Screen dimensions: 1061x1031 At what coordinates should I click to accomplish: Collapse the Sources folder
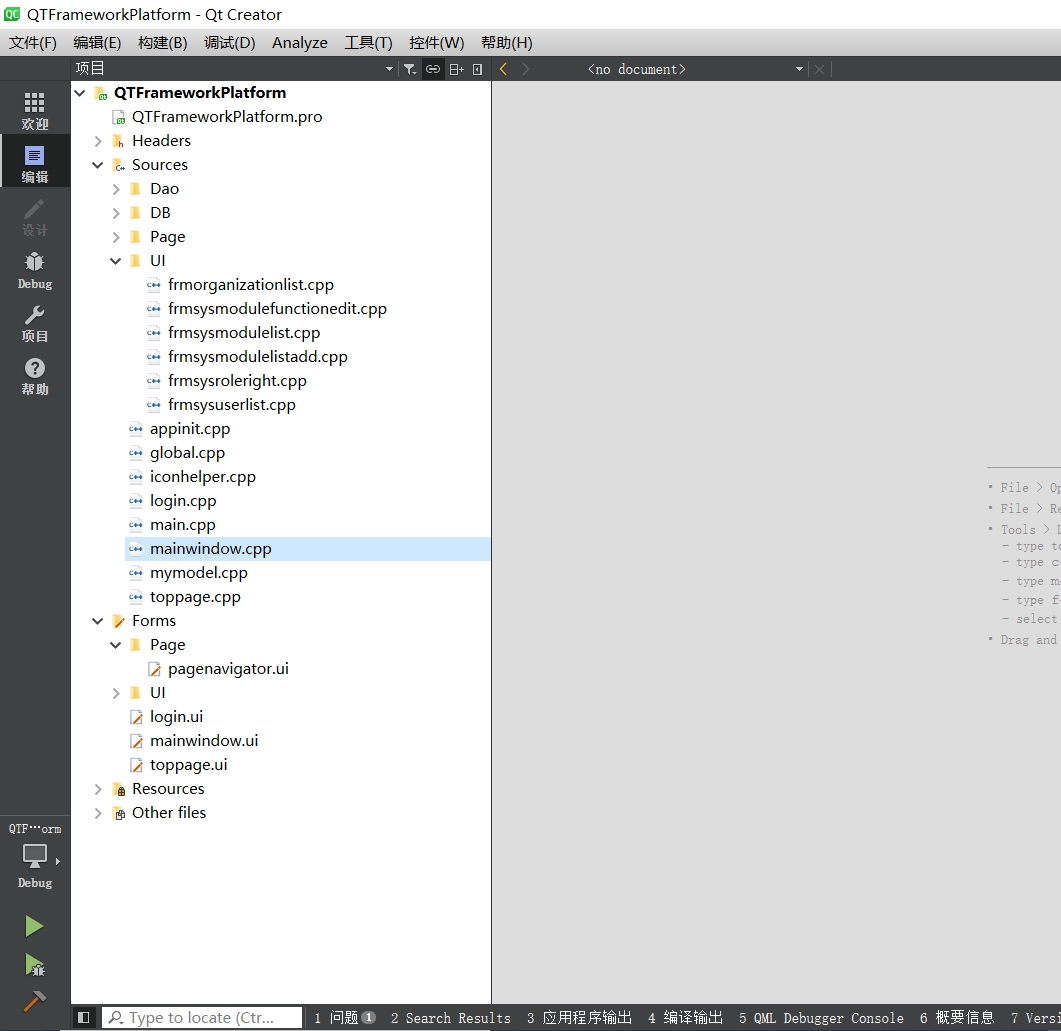[98, 165]
